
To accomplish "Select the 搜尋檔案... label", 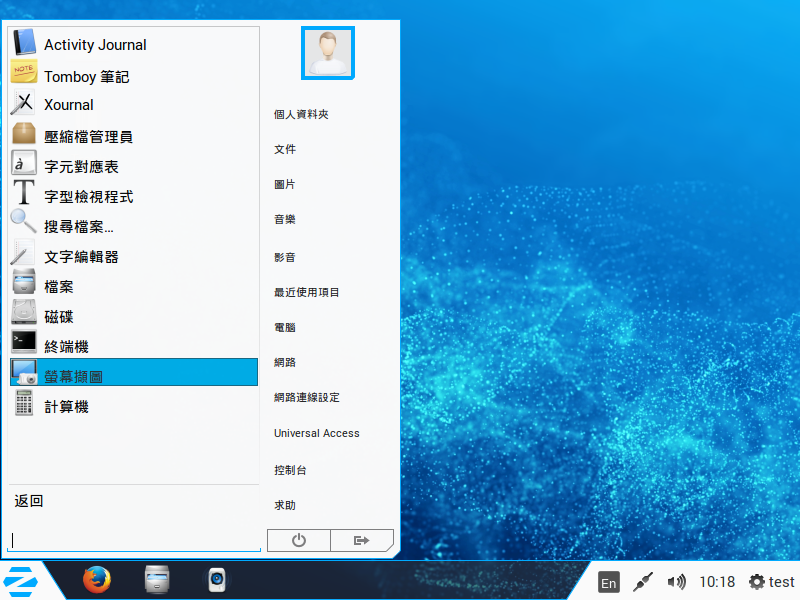I will pyautogui.click(x=79, y=227).
